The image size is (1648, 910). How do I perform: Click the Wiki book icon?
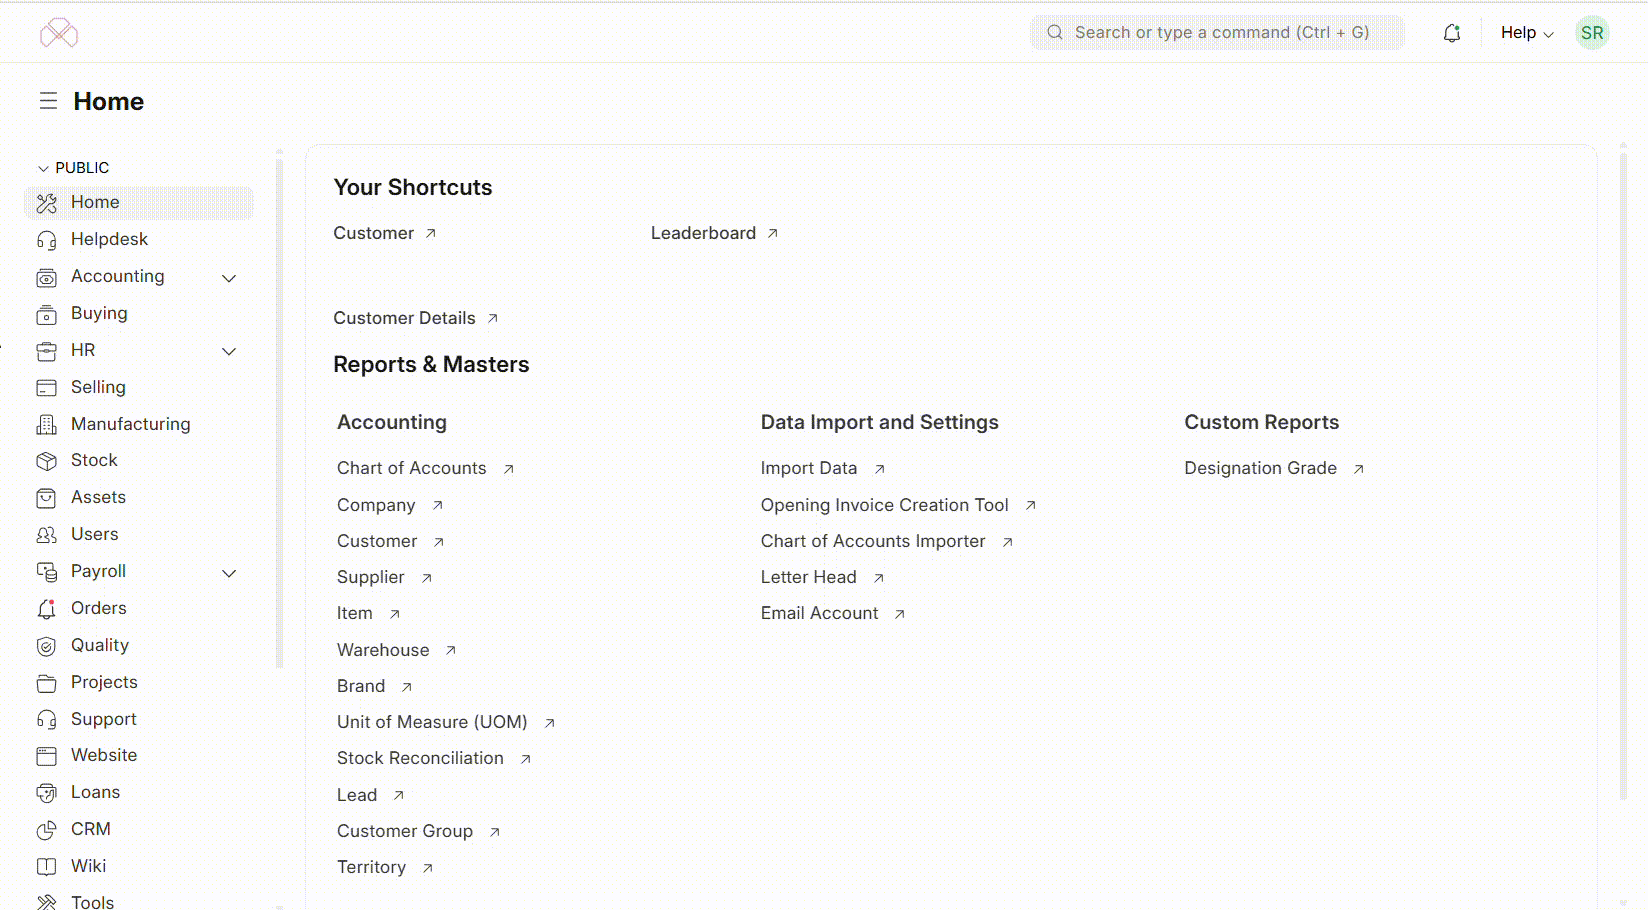[x=46, y=867]
